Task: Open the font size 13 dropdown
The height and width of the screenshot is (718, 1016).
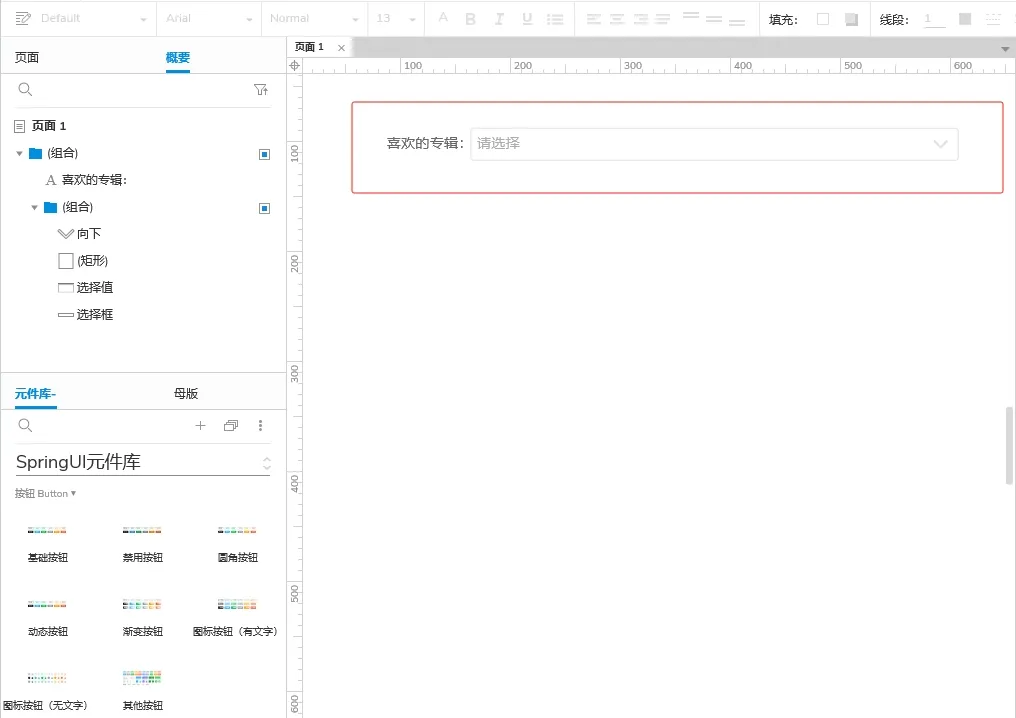Action: click(396, 19)
